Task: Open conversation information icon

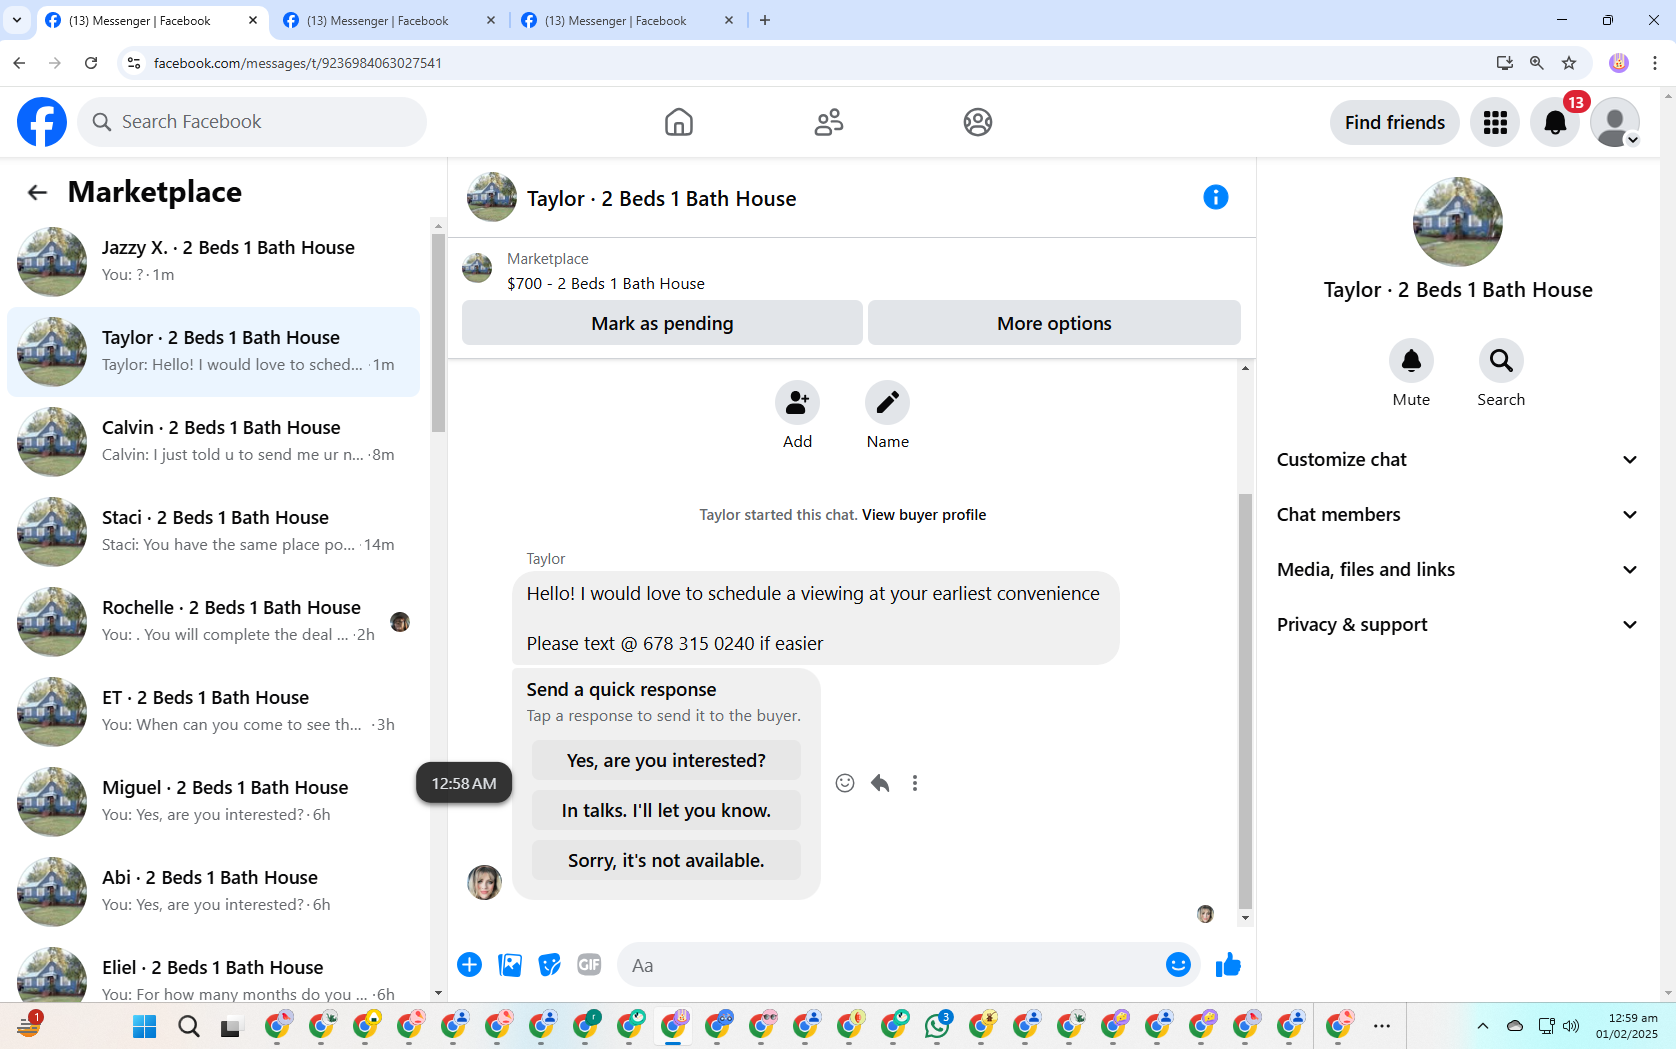Action: [x=1216, y=197]
